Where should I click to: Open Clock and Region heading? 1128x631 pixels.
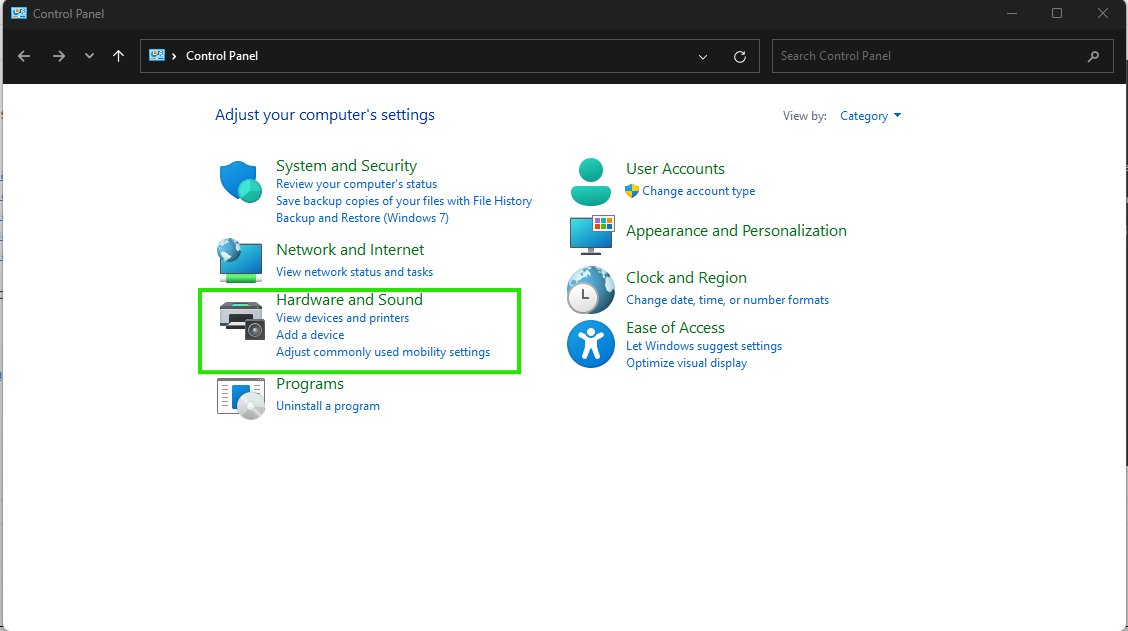pyautogui.click(x=686, y=277)
